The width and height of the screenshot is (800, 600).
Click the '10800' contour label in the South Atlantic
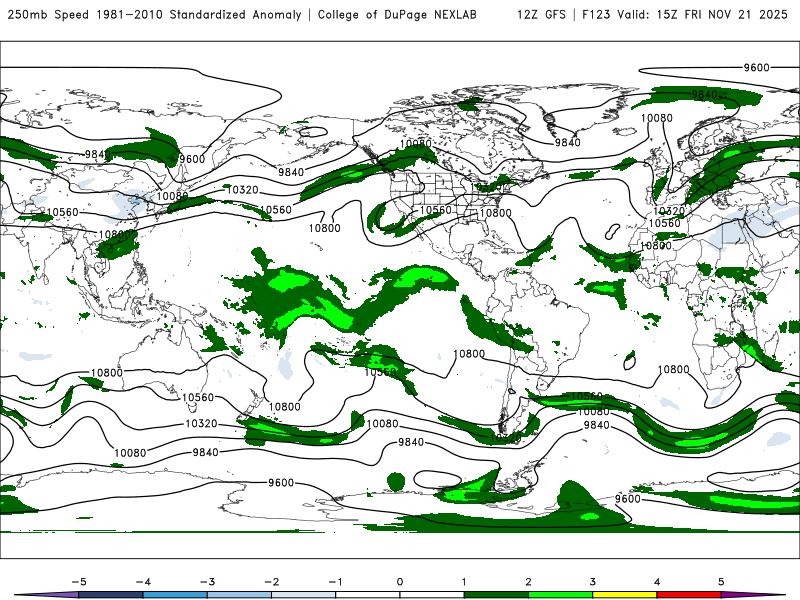673,369
